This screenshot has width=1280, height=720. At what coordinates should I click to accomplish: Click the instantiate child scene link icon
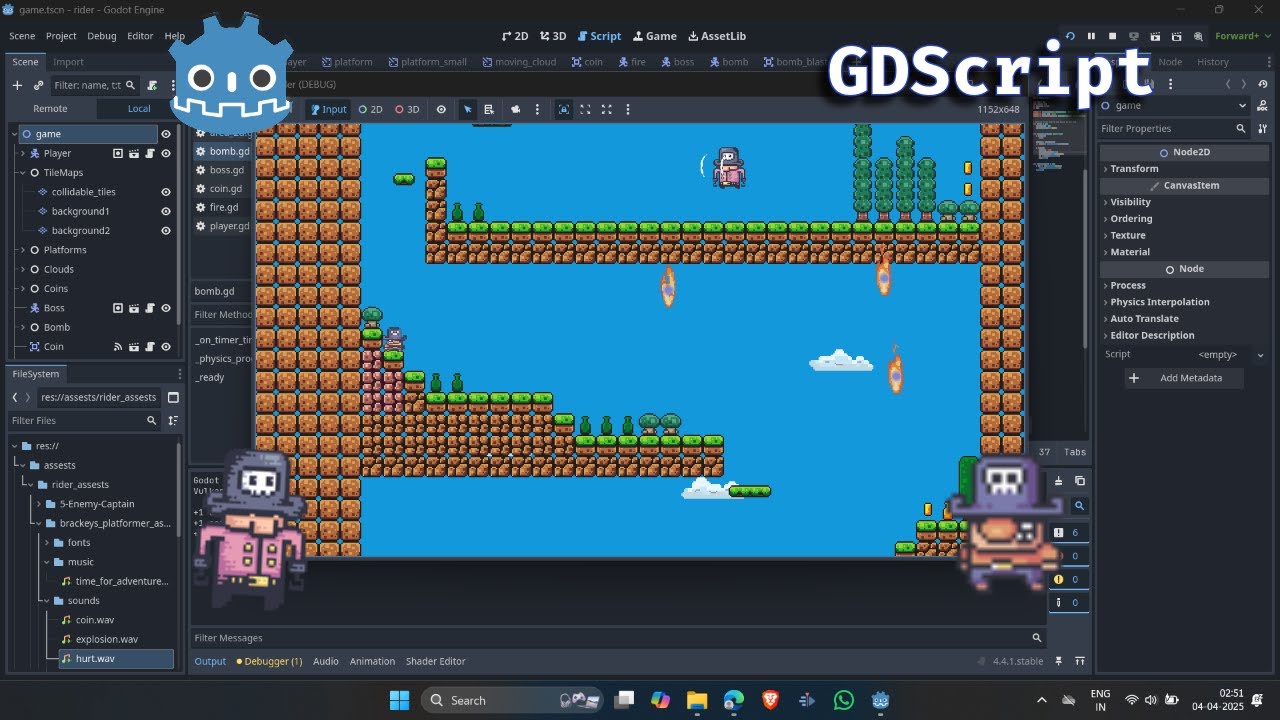[38, 85]
